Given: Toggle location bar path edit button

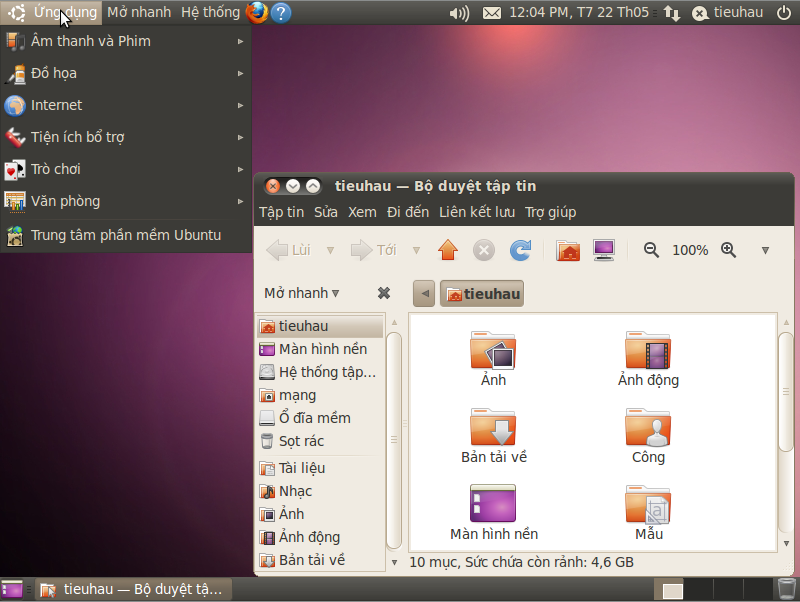Looking at the screenshot, I should [423, 293].
